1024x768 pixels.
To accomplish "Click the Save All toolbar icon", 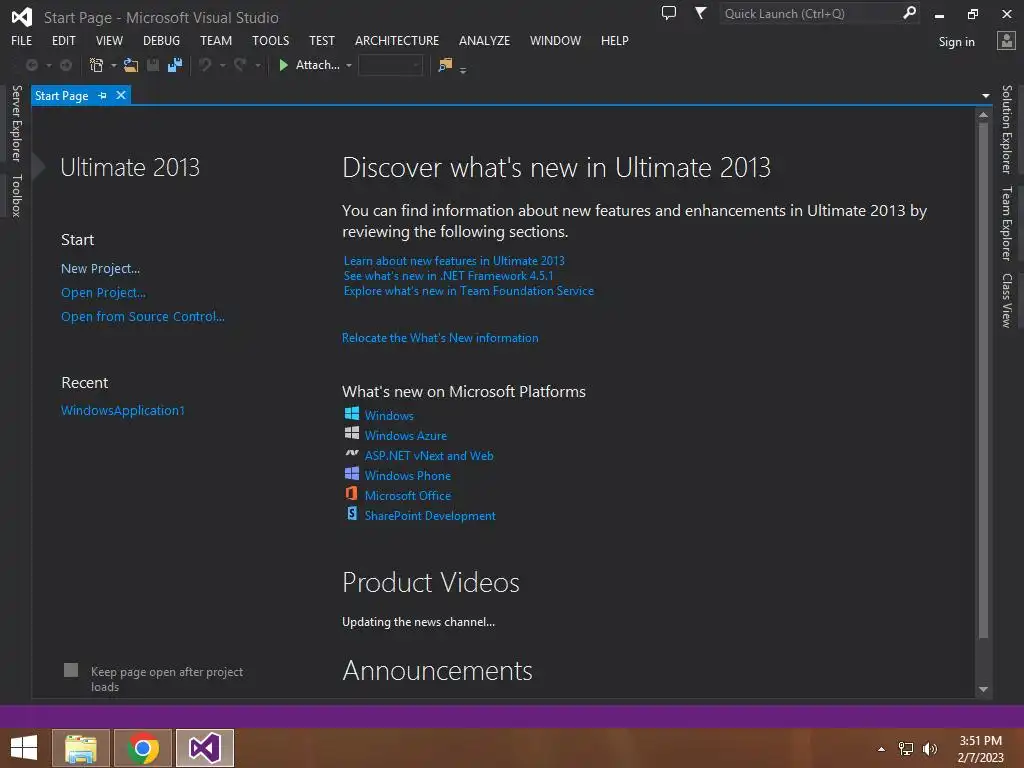I will tap(175, 65).
